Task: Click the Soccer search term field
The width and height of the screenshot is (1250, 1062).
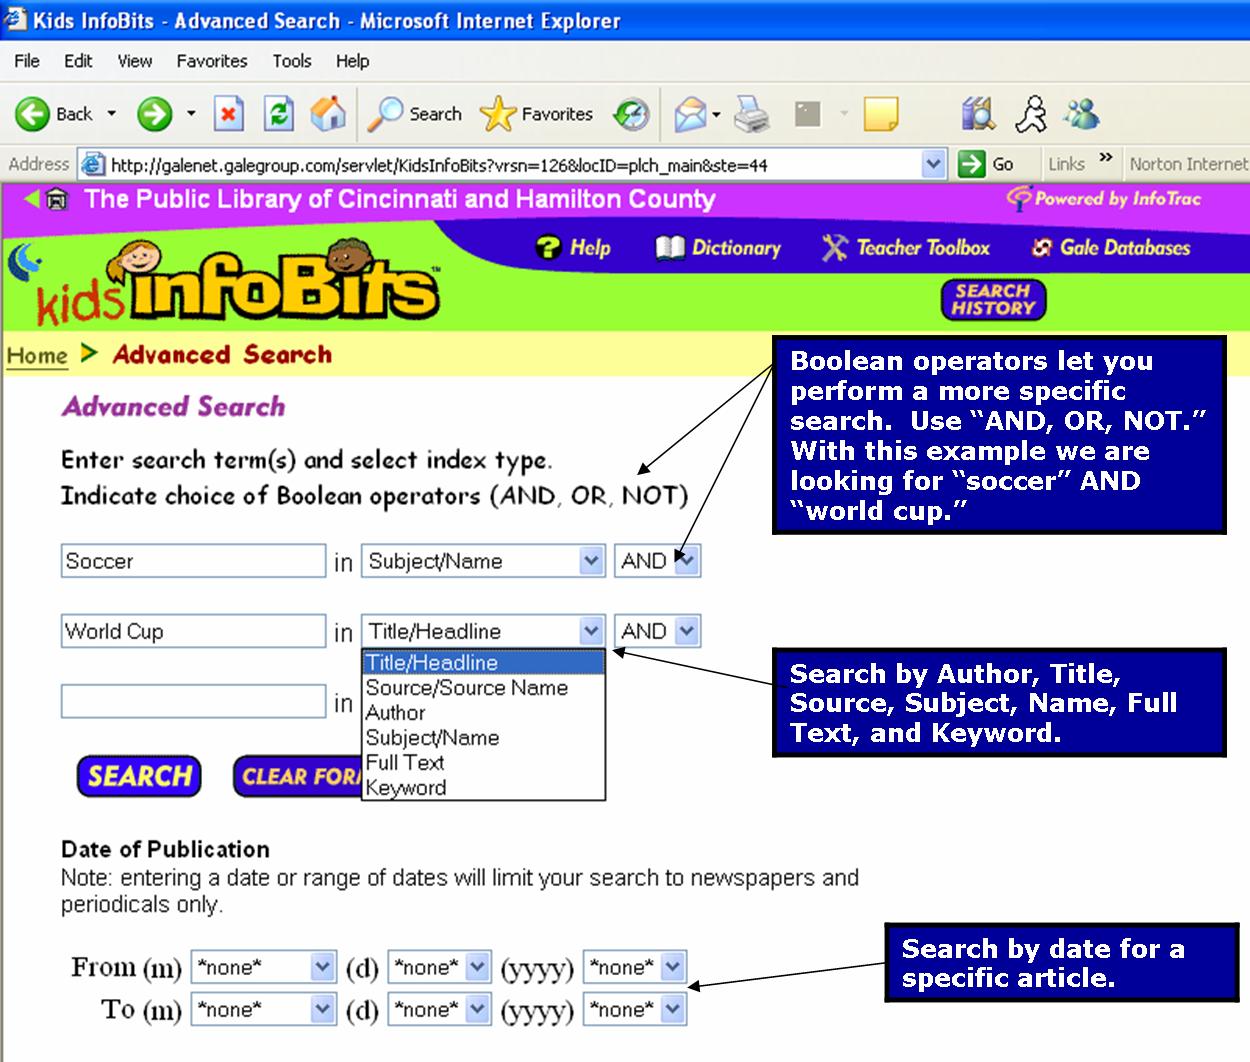Action: (193, 561)
